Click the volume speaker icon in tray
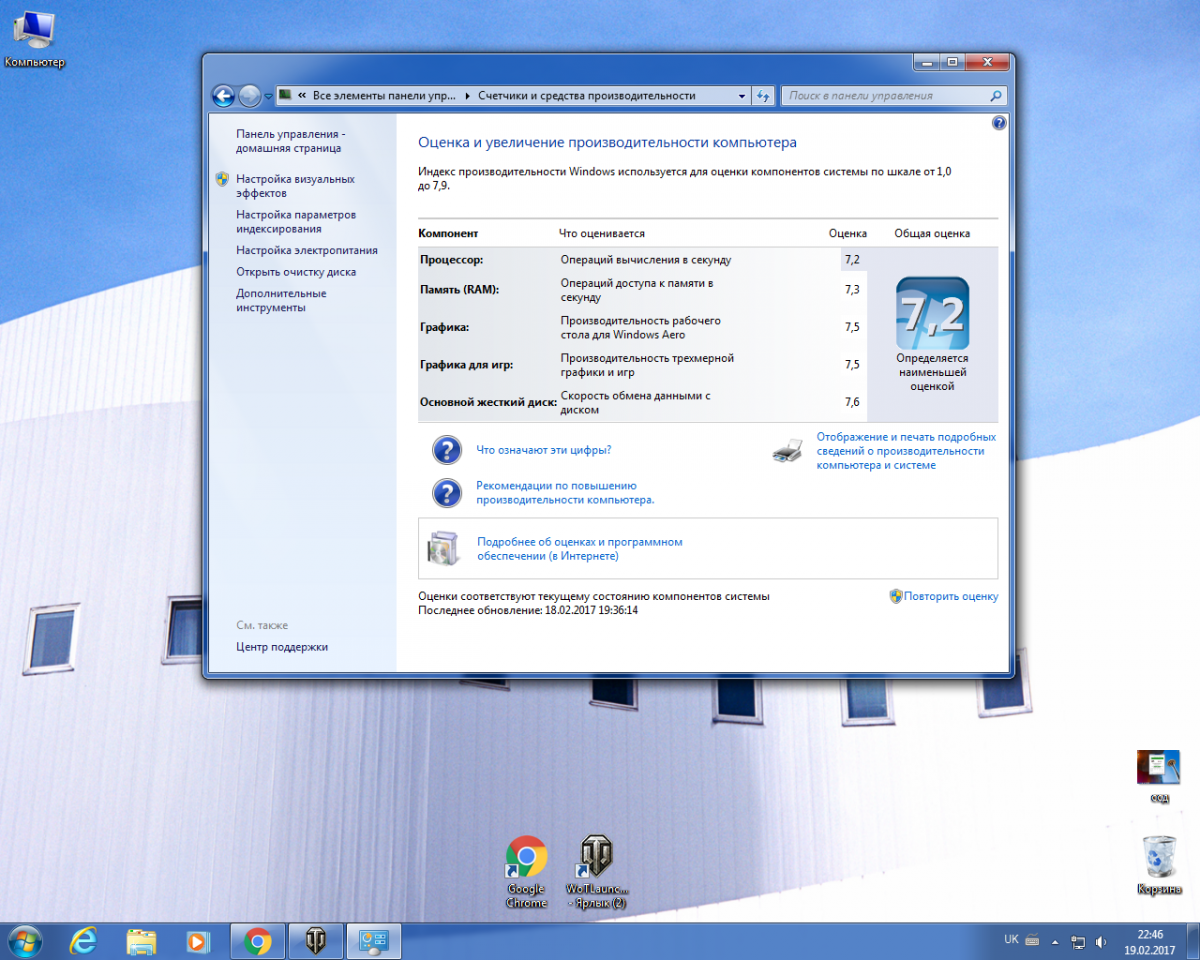 (1101, 941)
